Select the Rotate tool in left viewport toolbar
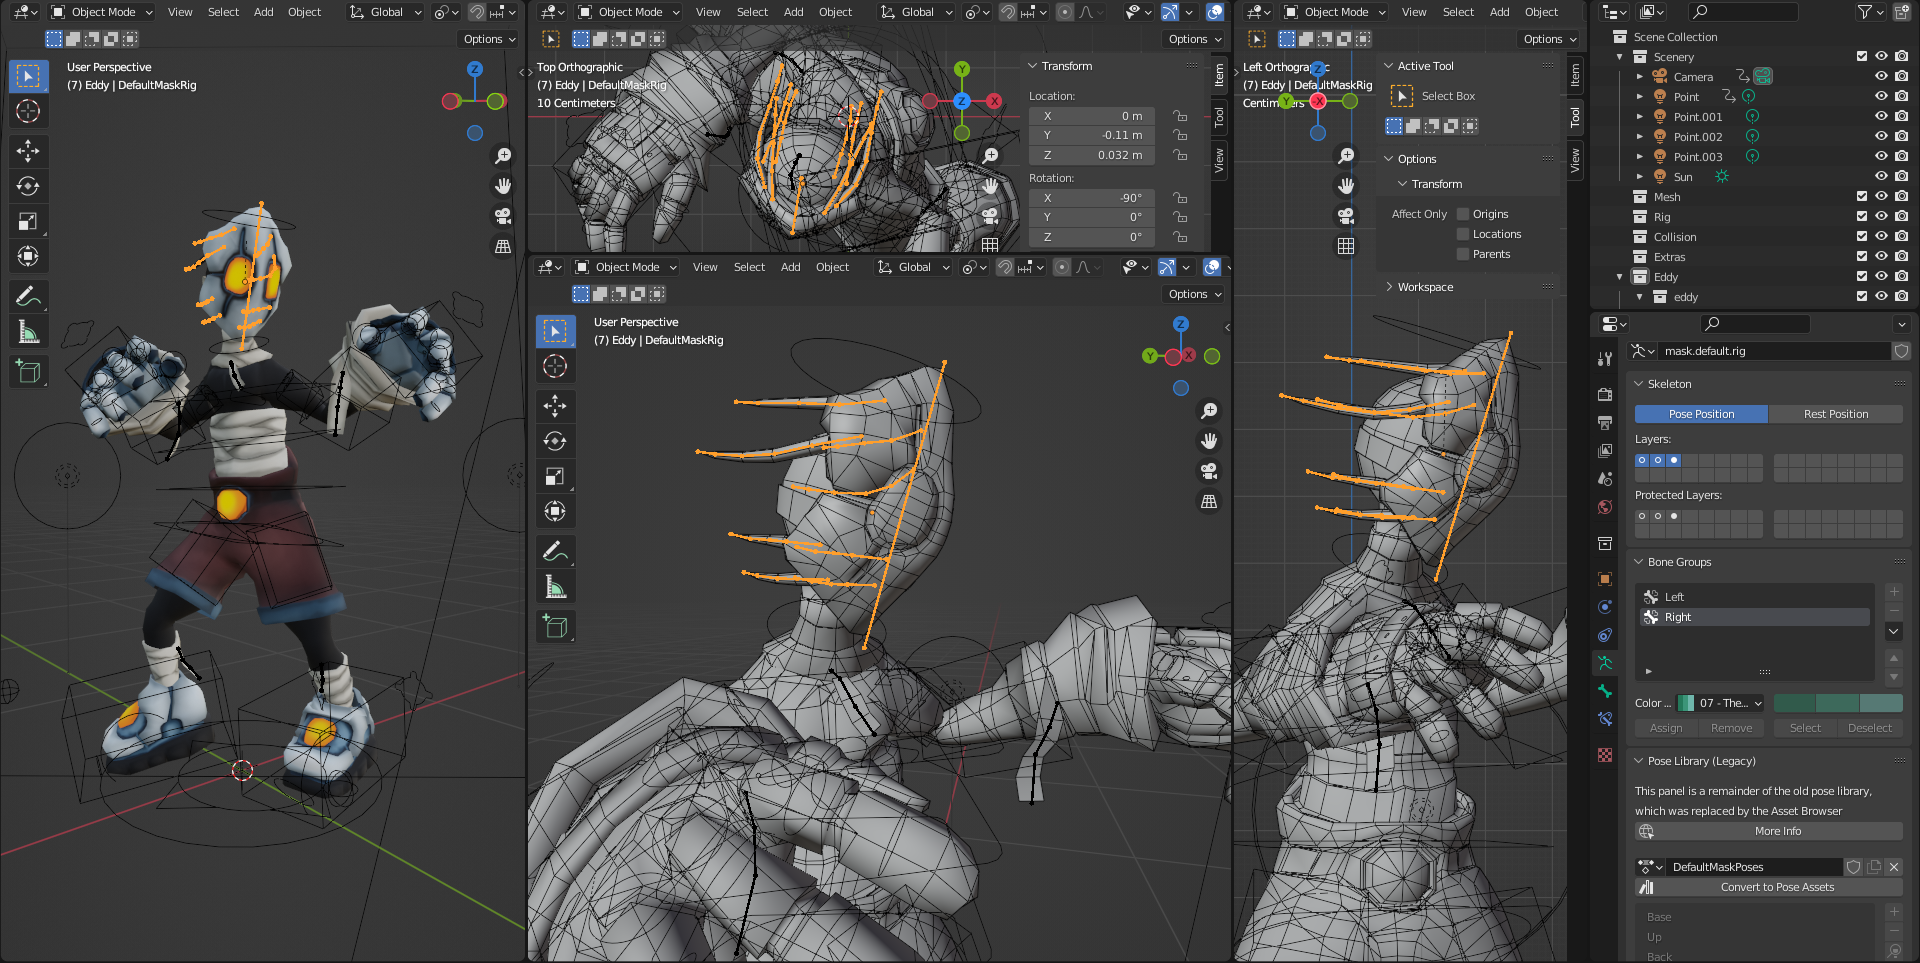This screenshot has width=1920, height=963. (28, 186)
